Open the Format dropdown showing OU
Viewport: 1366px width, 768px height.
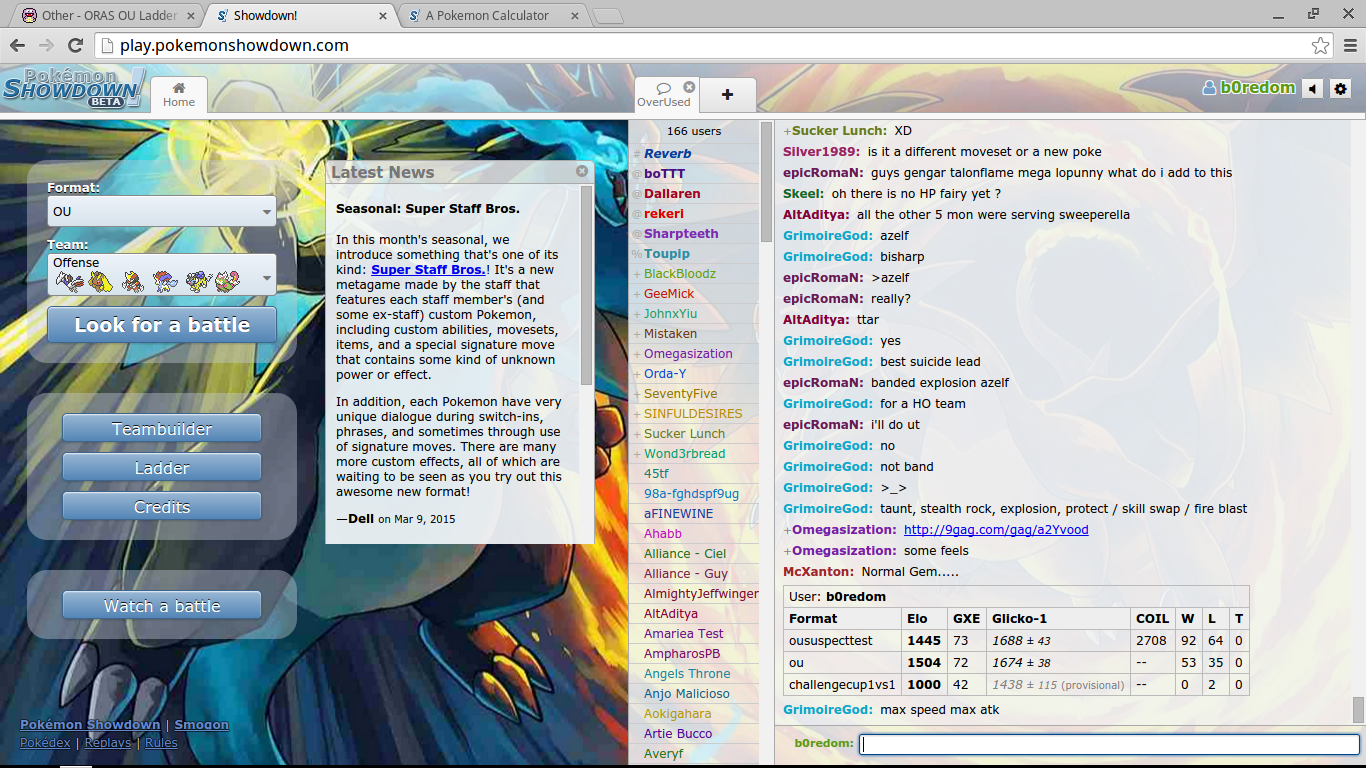(162, 211)
